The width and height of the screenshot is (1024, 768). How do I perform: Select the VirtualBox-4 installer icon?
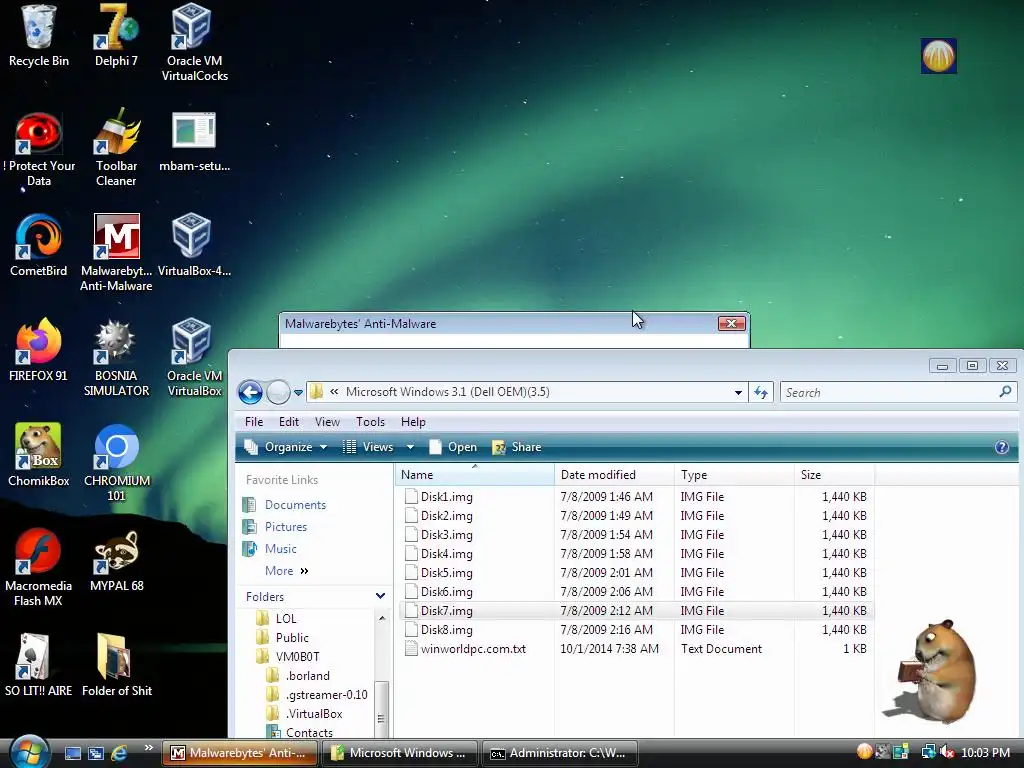194,246
